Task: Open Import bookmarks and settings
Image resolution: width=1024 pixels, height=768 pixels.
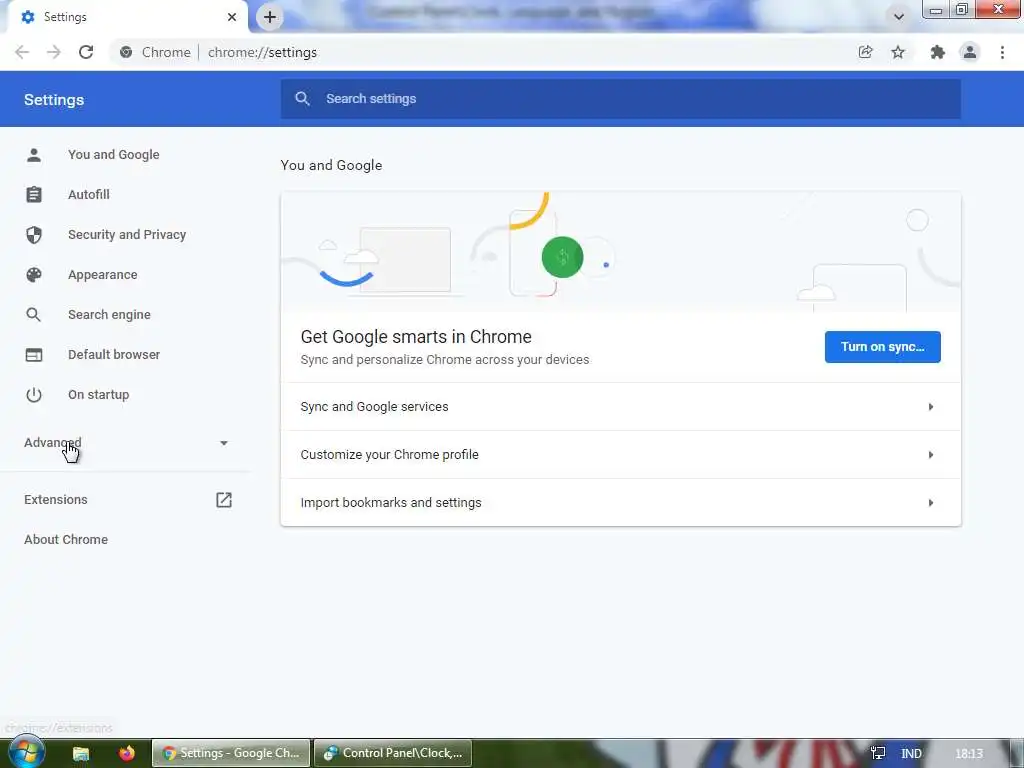Action: 620,503
